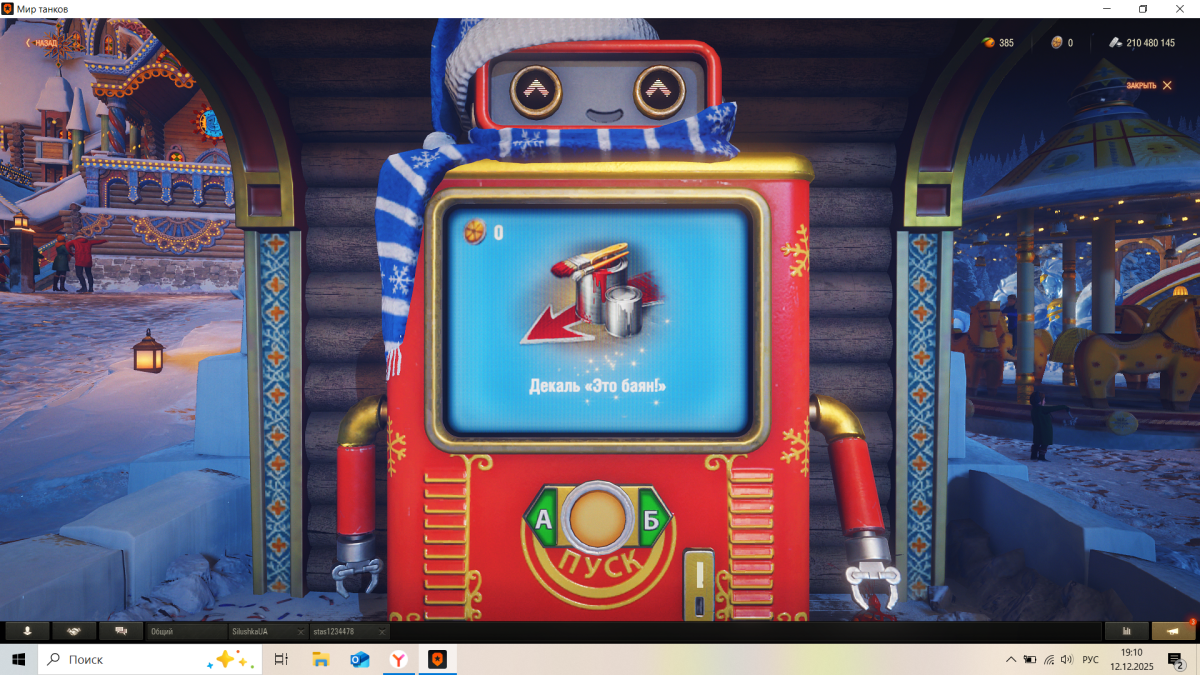1200x675 pixels.
Task: Close the SilushkaUA chat tab
Action: coord(301,632)
